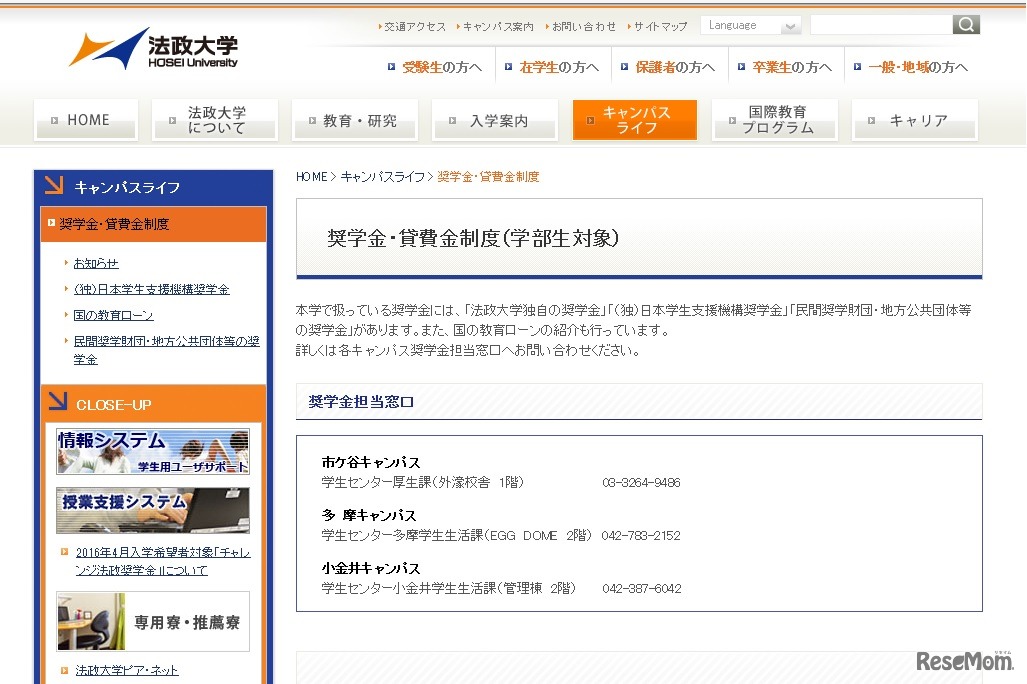Click the 法政大学ピア・ネット link
The height and width of the screenshot is (684, 1027).
(x=124, y=670)
